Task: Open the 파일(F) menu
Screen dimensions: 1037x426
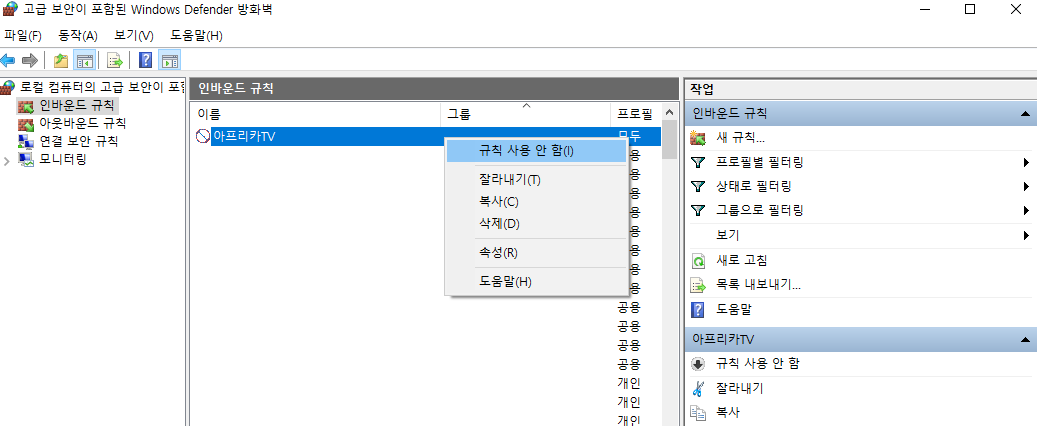Action: click(x=22, y=35)
